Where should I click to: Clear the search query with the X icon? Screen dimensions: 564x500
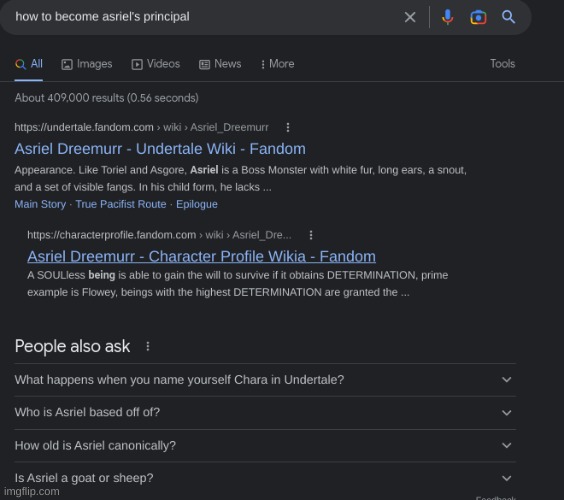pos(410,17)
